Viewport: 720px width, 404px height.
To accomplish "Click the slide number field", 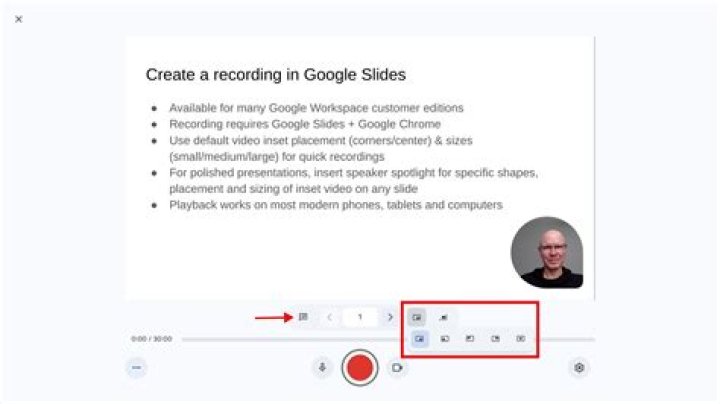I will (x=359, y=317).
